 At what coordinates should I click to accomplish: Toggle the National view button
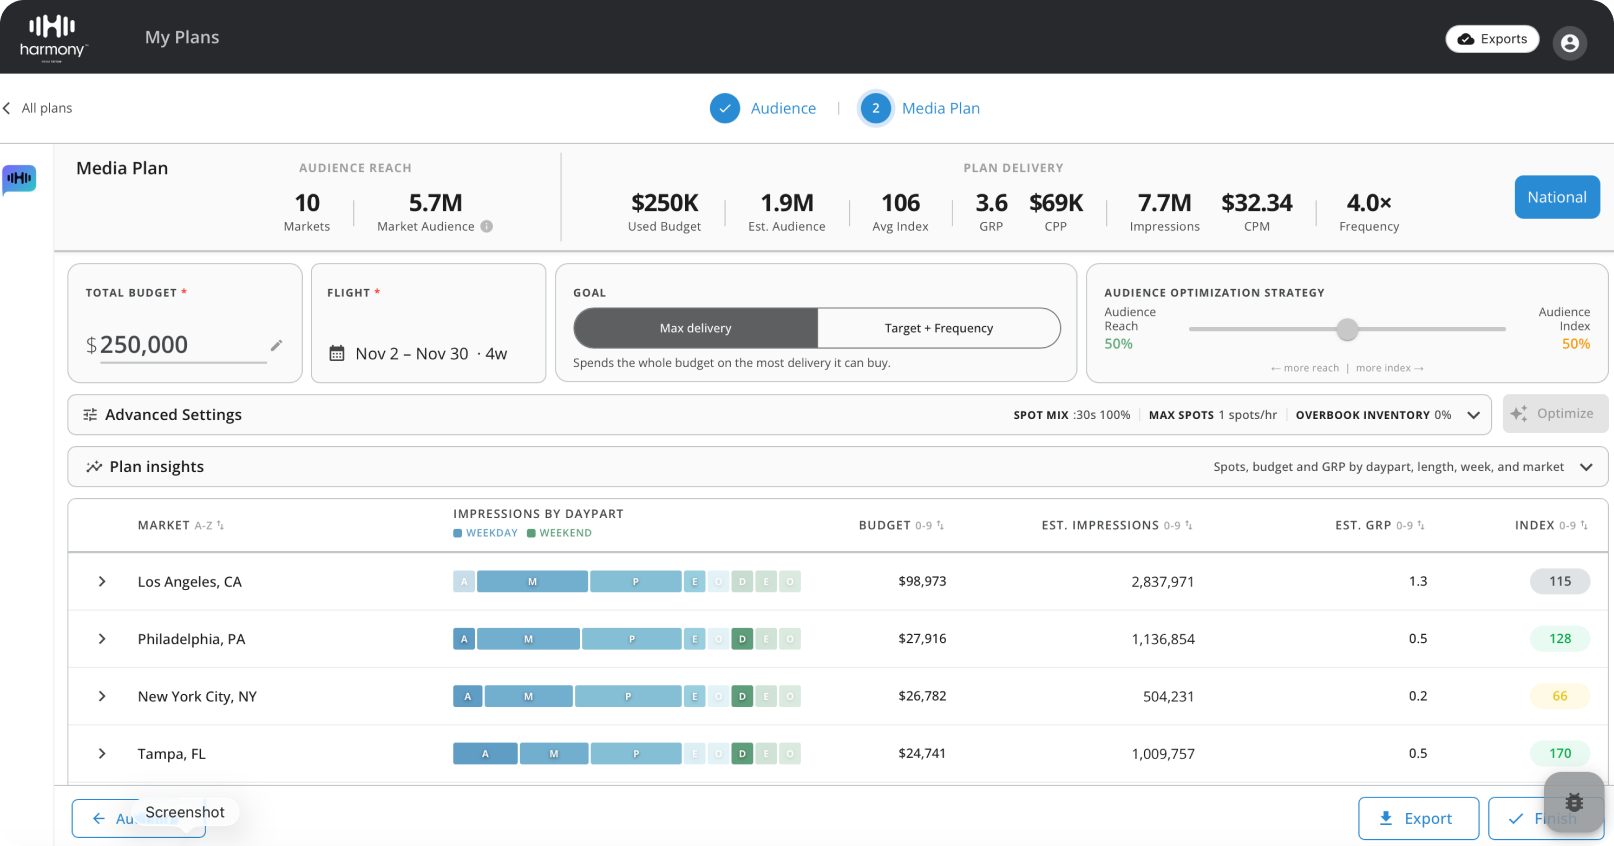[1557, 197]
